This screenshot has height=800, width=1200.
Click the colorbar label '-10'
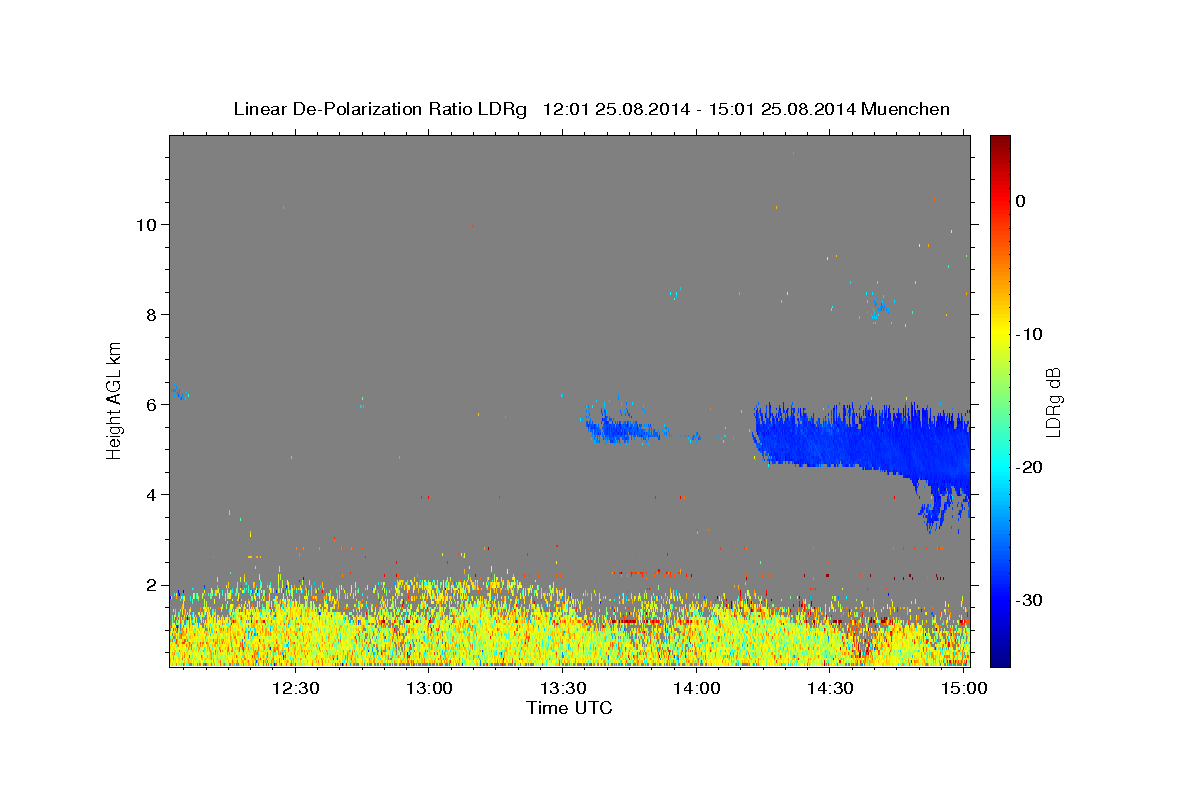point(1030,334)
